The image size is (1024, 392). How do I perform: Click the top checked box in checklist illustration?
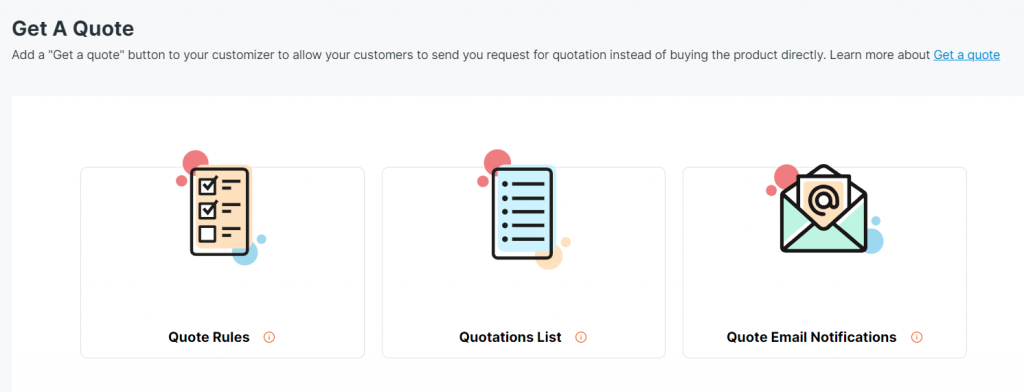[208, 186]
